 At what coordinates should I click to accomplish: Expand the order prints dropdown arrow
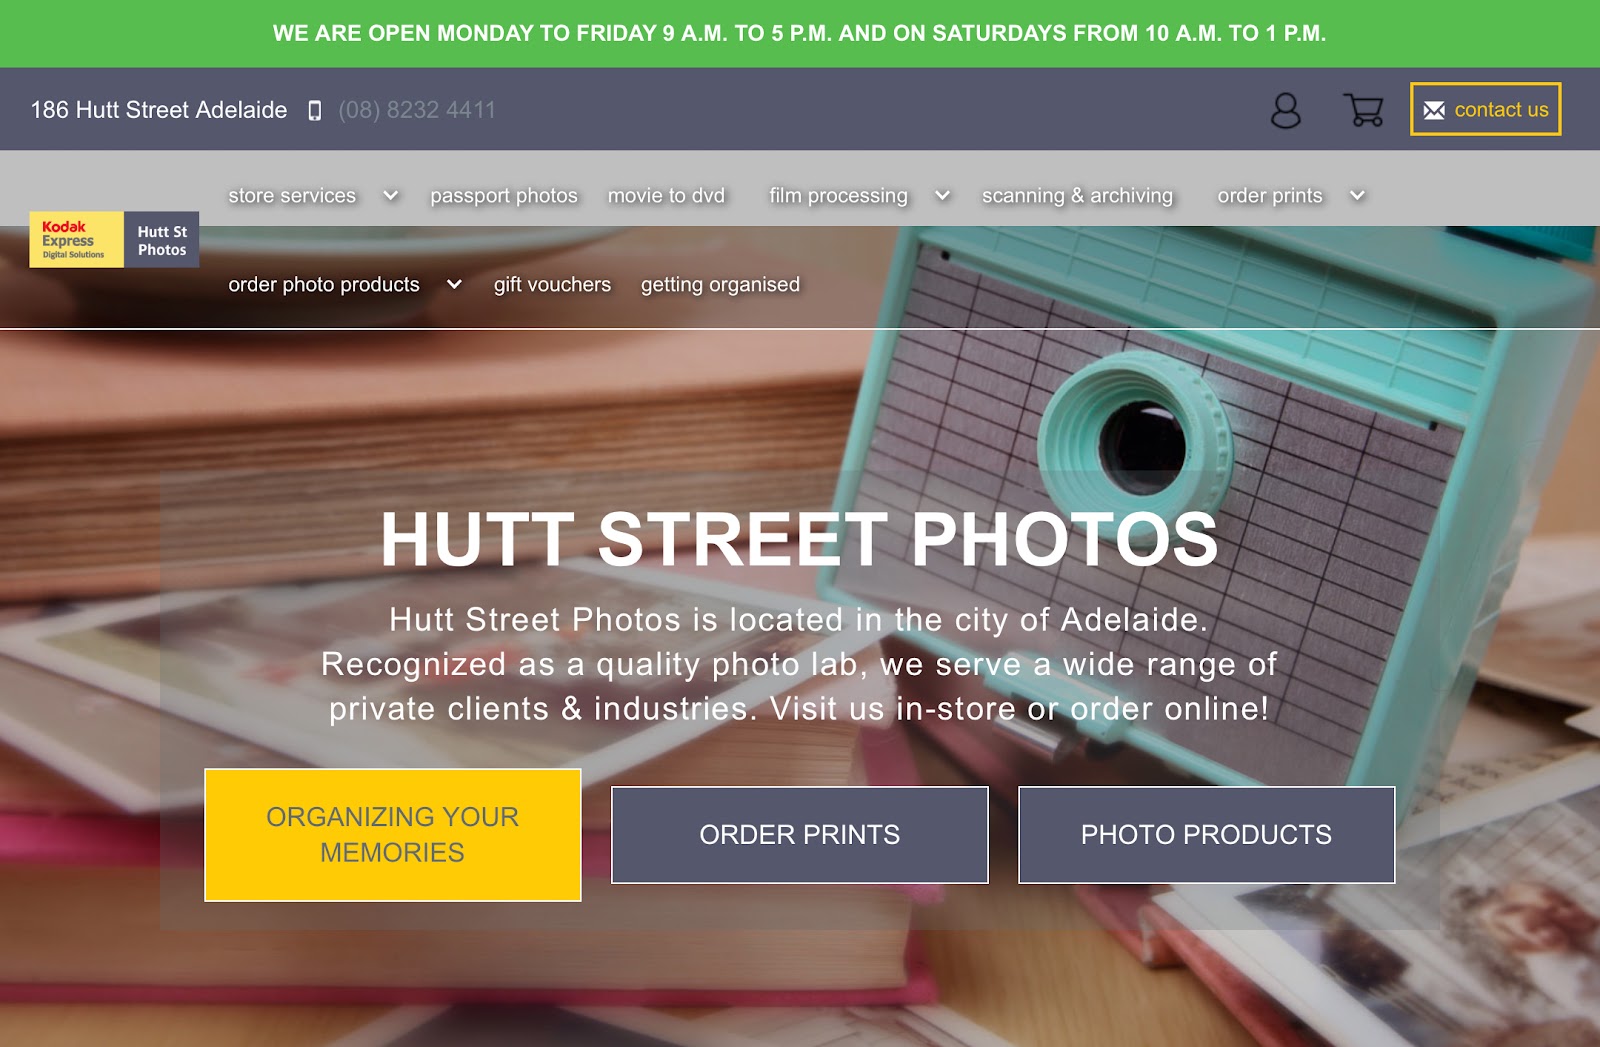[1357, 195]
